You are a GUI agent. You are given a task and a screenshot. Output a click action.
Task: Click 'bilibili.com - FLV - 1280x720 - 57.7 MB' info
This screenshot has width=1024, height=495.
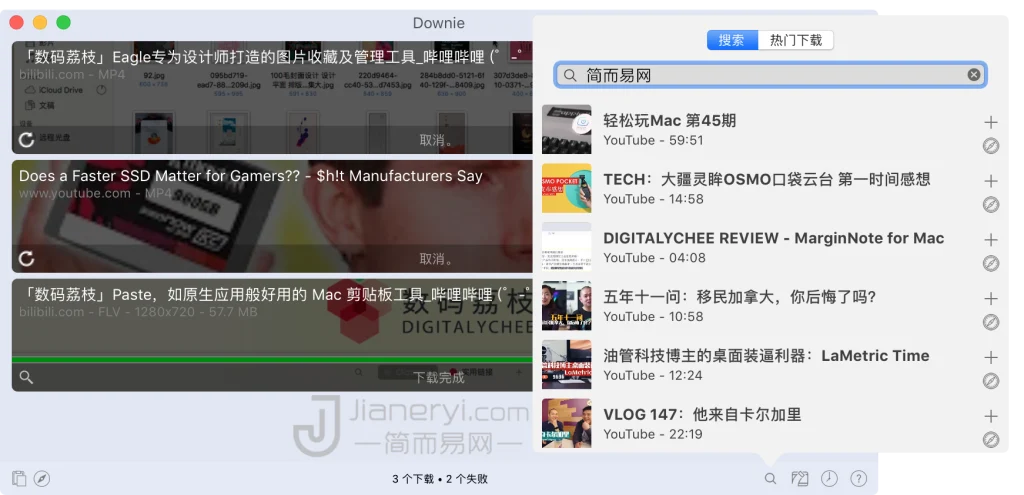[x=138, y=312]
